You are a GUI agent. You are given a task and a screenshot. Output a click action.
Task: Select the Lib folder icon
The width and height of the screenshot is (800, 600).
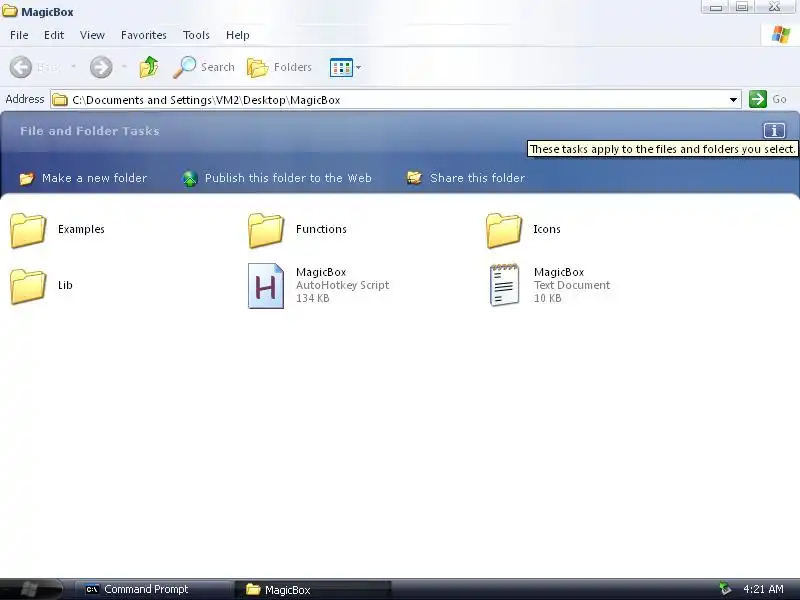28,286
